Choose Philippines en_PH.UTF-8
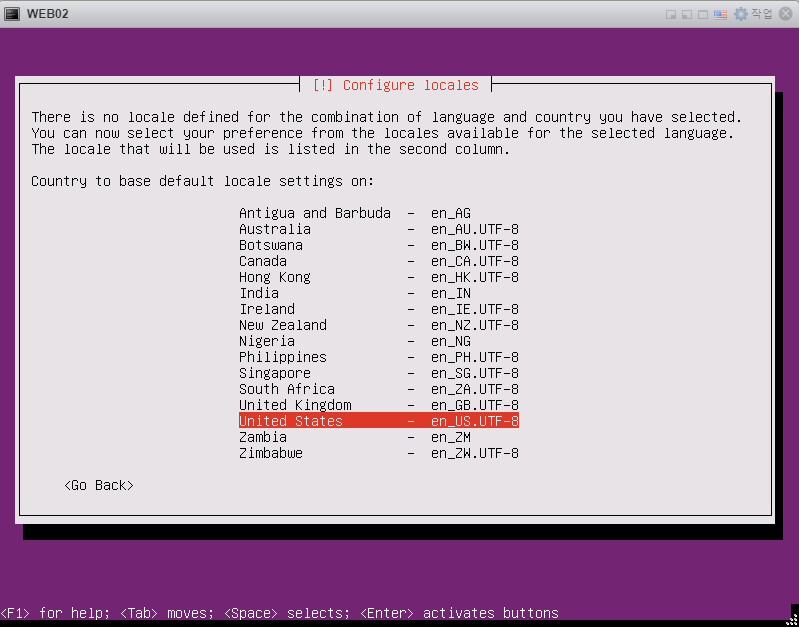799x627 pixels. click(379, 357)
